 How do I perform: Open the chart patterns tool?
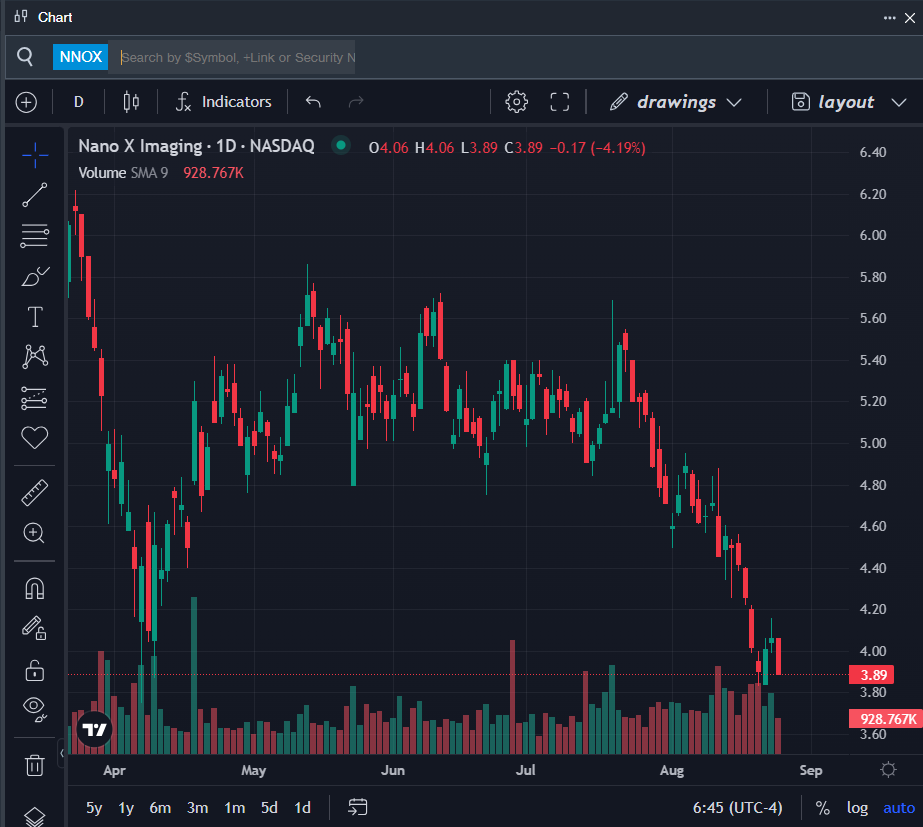click(35, 357)
